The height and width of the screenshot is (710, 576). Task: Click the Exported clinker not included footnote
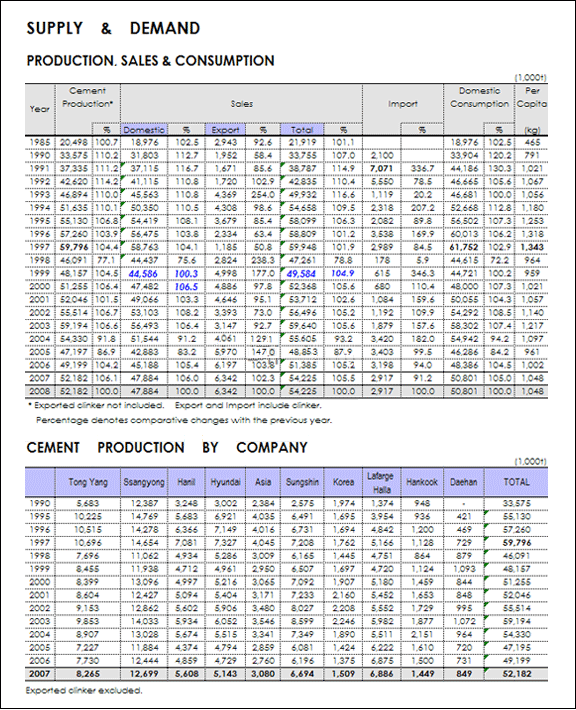[96, 405]
